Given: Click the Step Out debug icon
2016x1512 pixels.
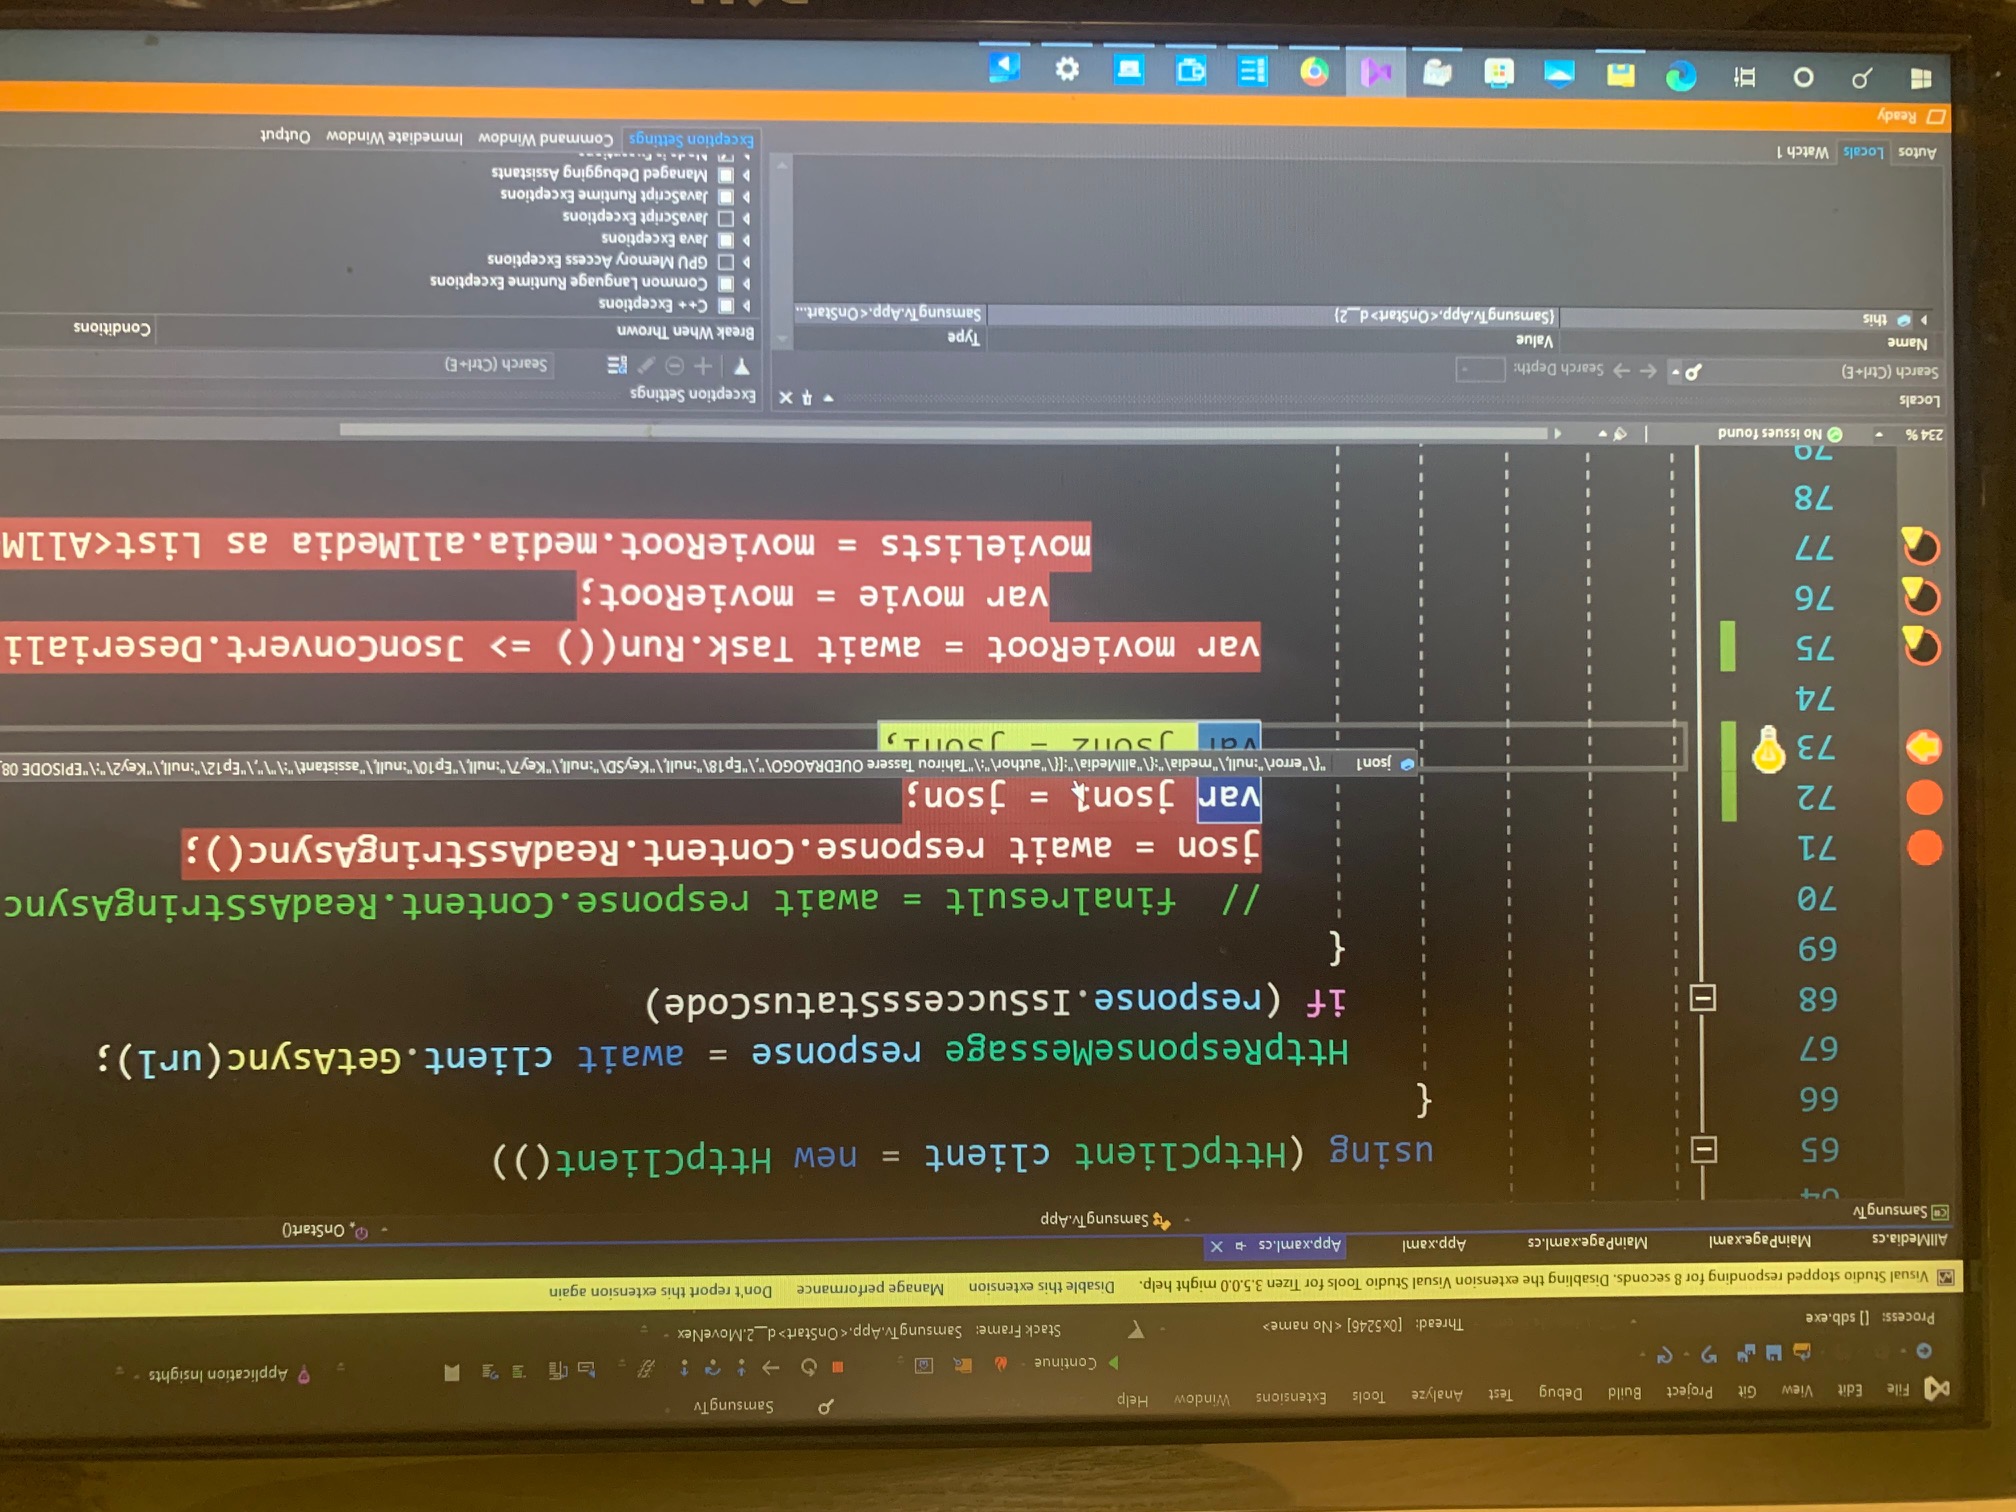Looking at the screenshot, I should [683, 1366].
